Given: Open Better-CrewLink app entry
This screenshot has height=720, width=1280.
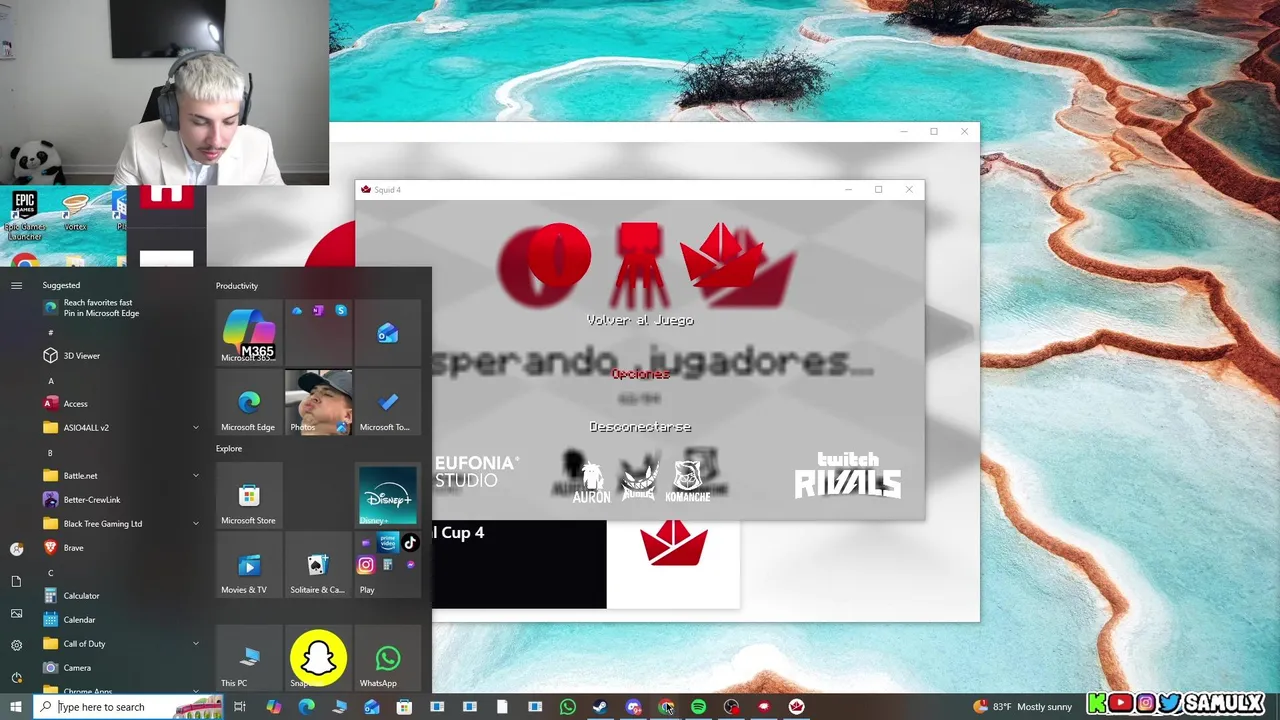Looking at the screenshot, I should tap(120, 499).
